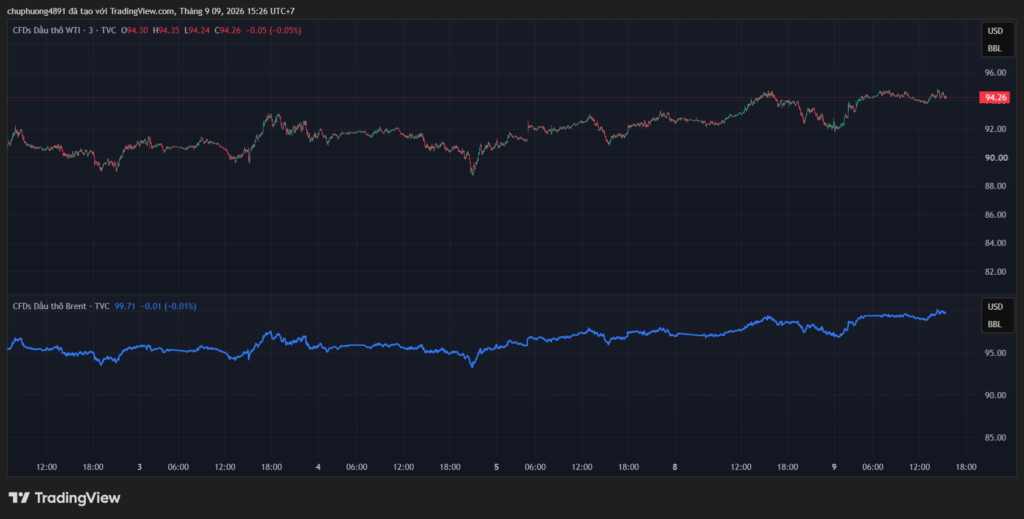Click the Brent 99.71 value in legend
This screenshot has height=519, width=1024.
[x=125, y=306]
